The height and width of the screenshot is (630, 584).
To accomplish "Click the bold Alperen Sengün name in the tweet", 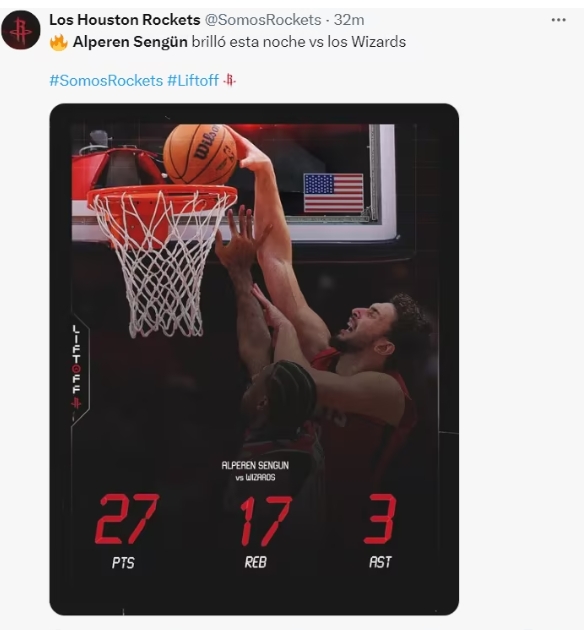I will 130,42.
